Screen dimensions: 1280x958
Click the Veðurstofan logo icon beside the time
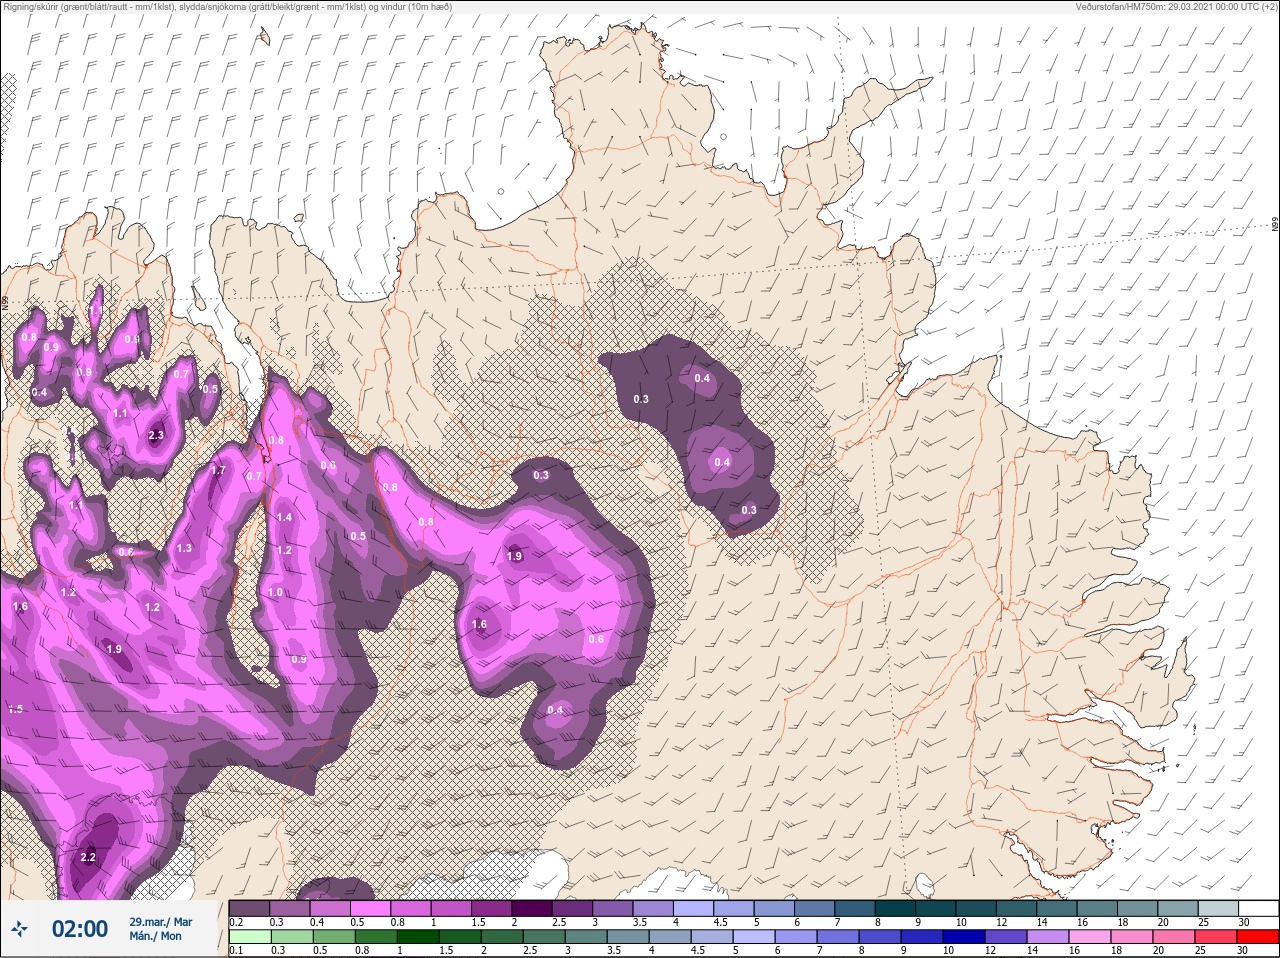(19, 930)
